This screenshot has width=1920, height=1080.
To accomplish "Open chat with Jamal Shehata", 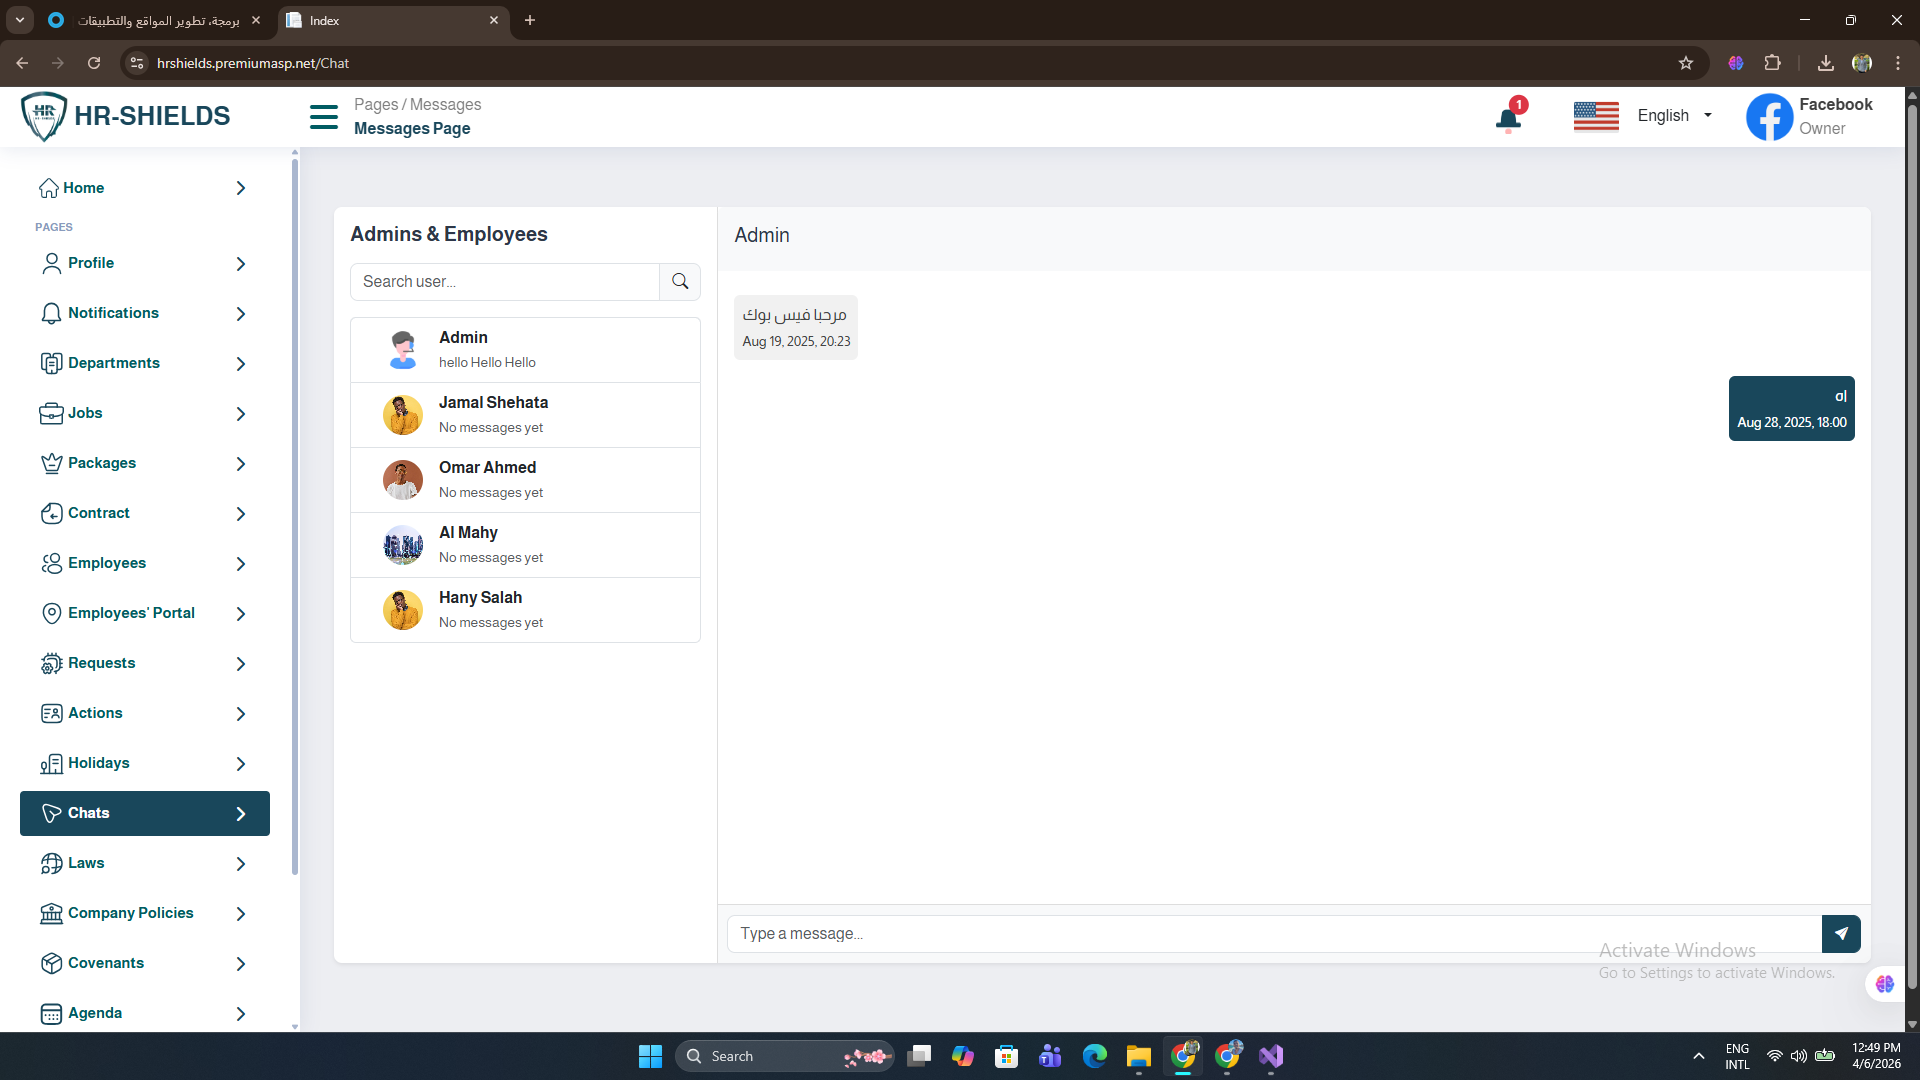I will pyautogui.click(x=525, y=415).
